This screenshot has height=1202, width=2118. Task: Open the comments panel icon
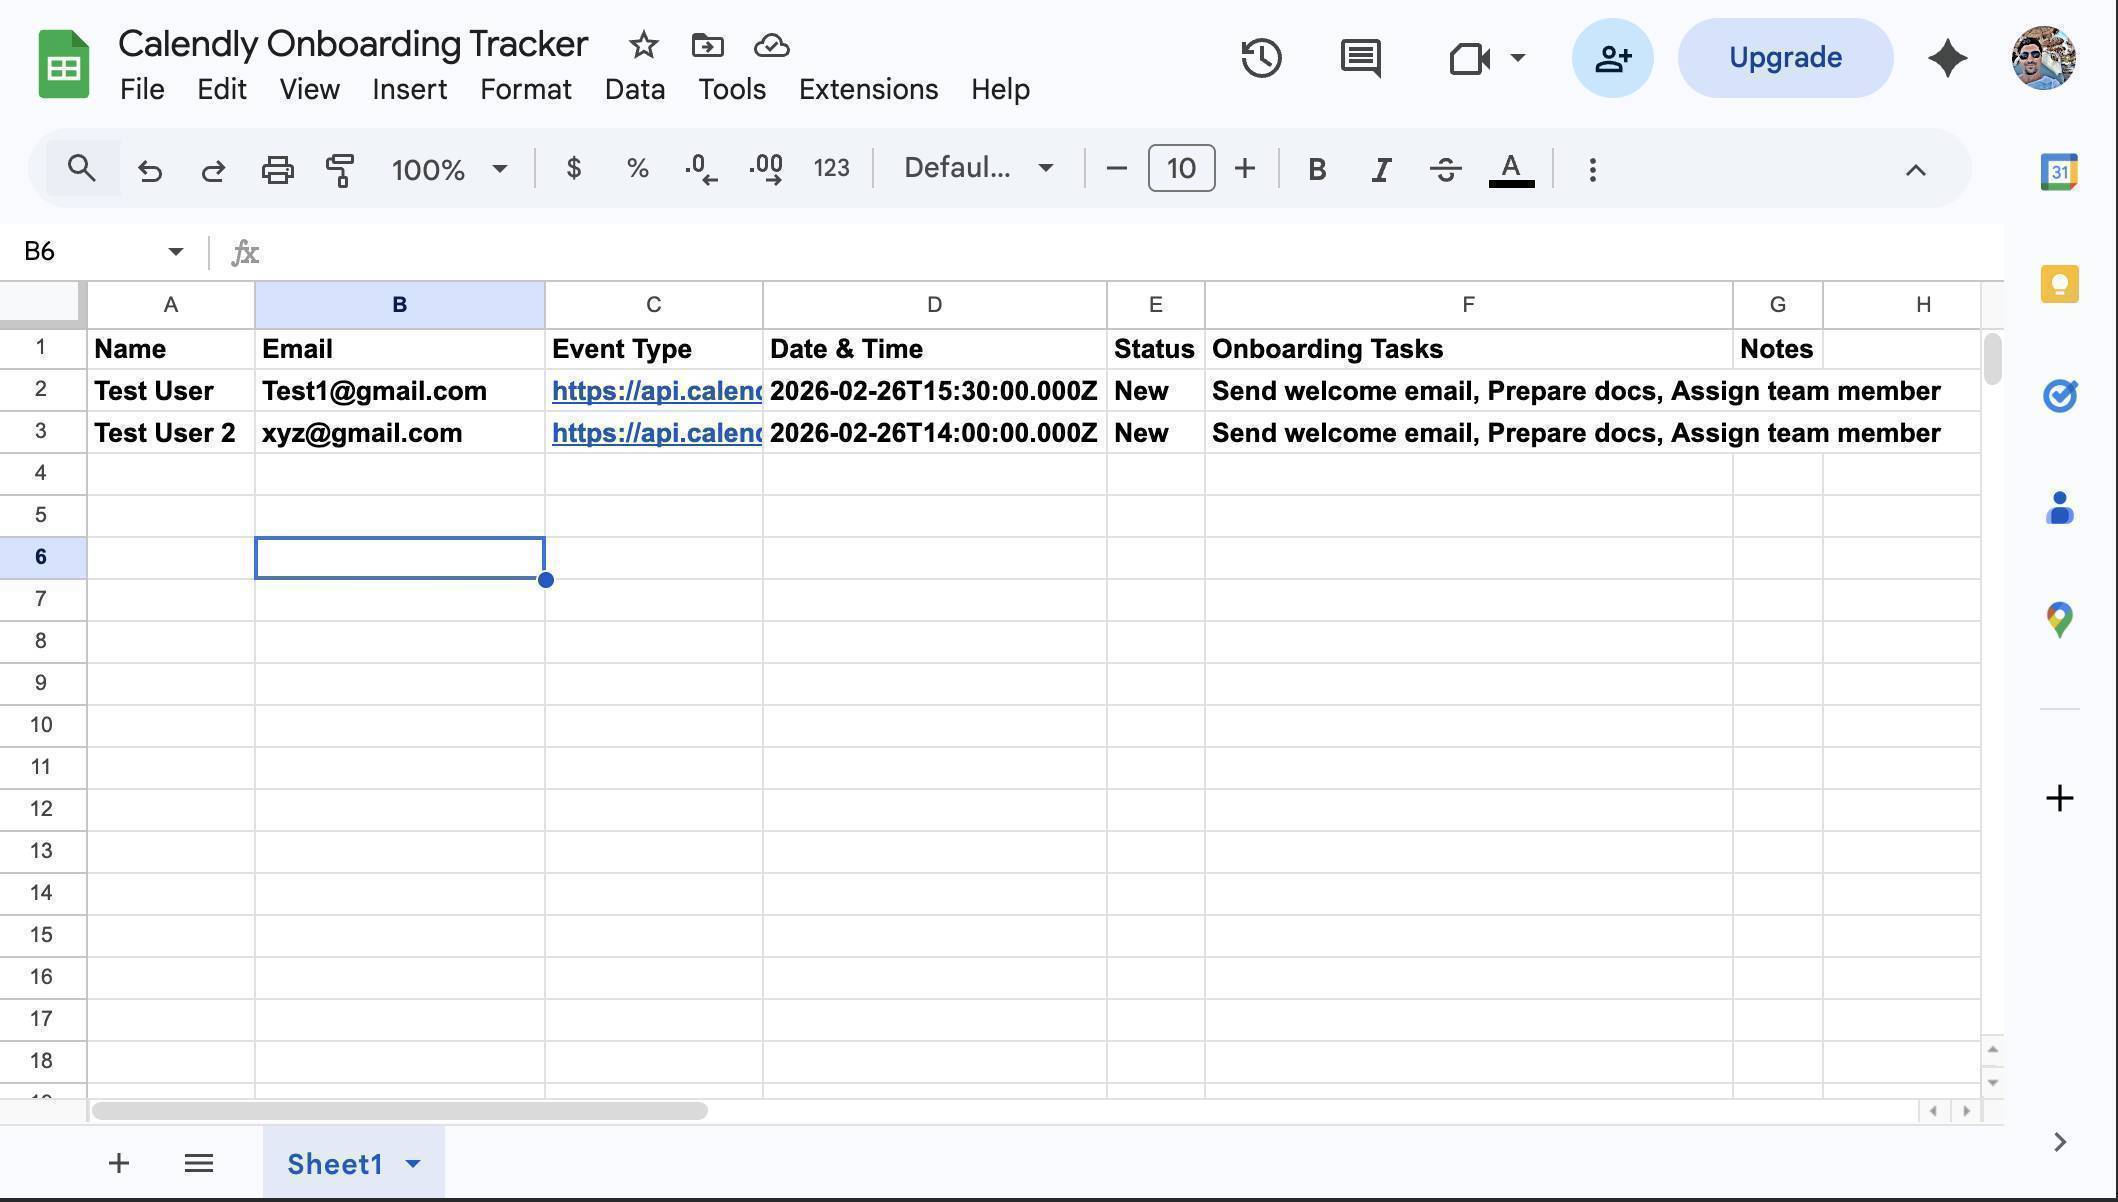(1360, 58)
